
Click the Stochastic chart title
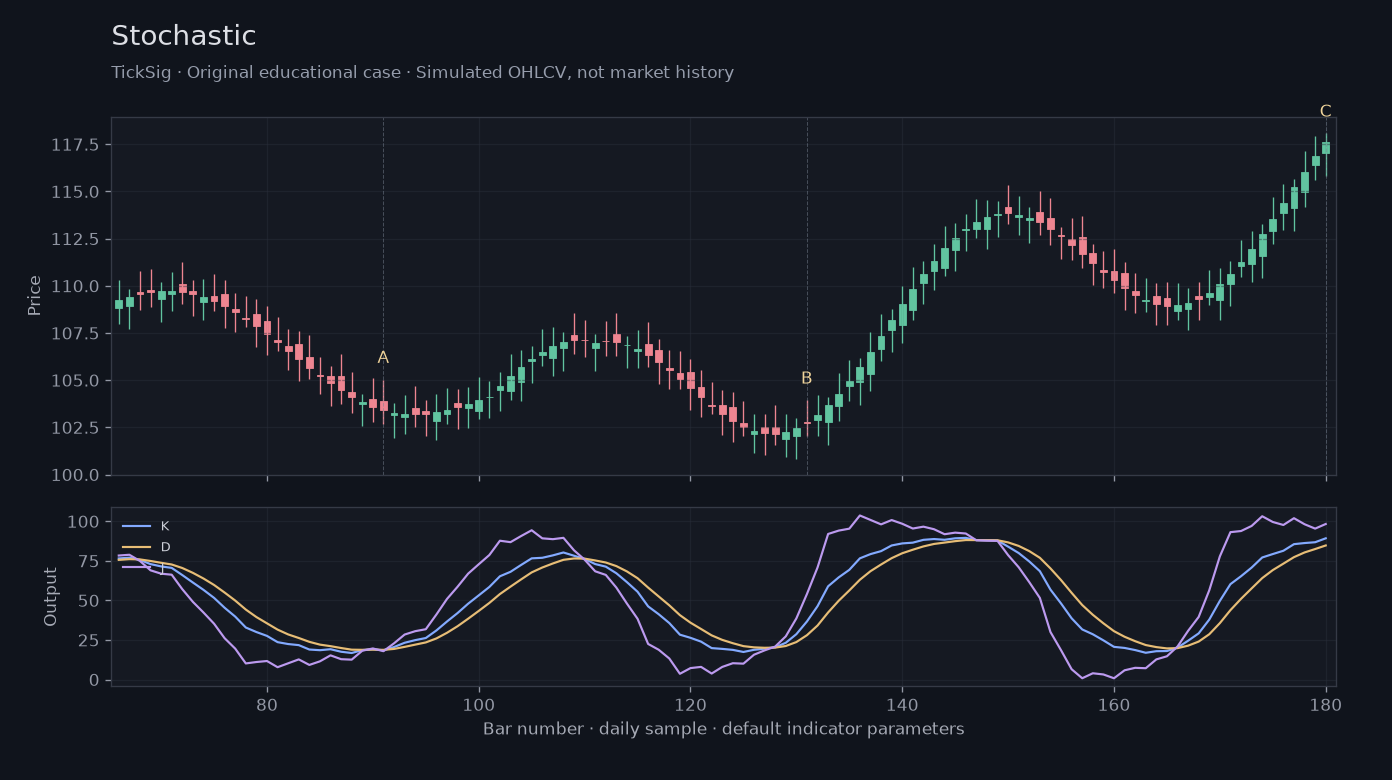point(184,36)
